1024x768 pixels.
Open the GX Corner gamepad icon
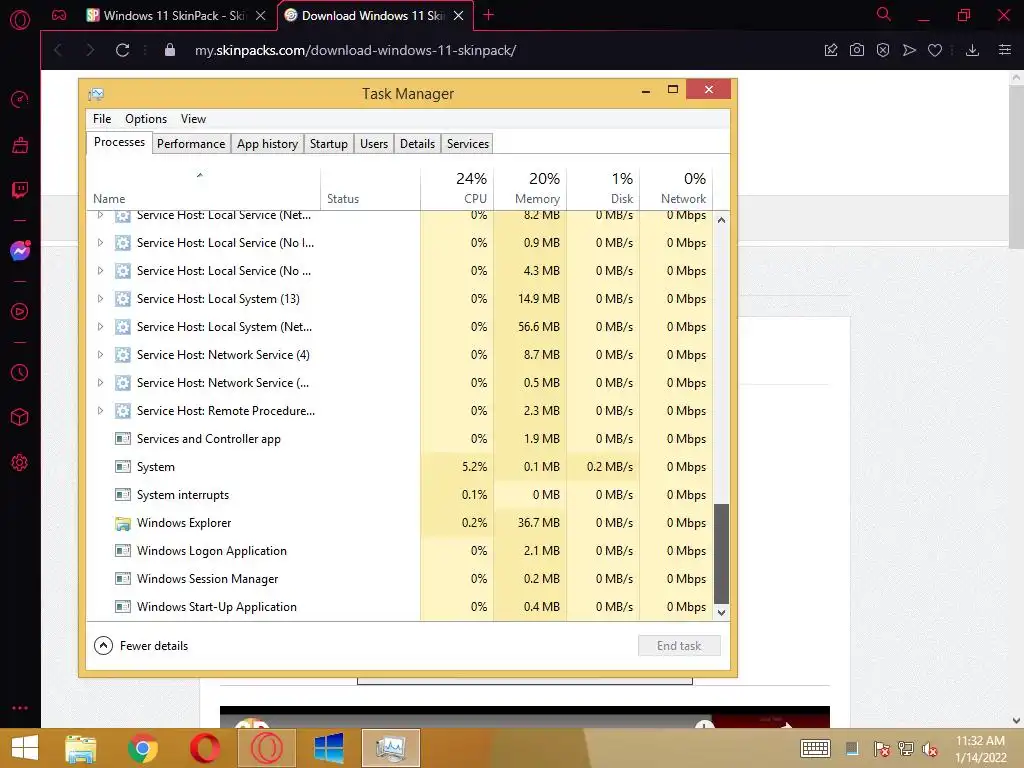click(x=59, y=16)
